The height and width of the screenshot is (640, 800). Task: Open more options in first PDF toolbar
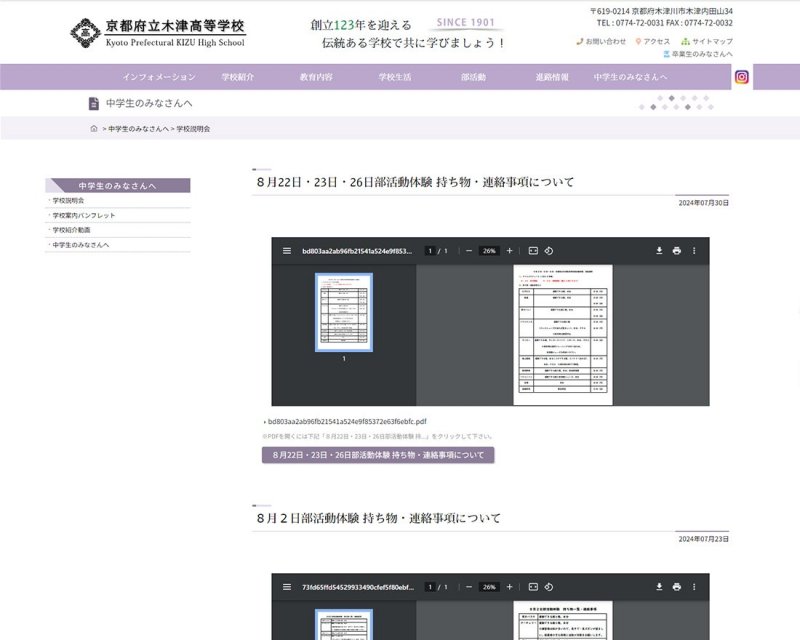[694, 251]
